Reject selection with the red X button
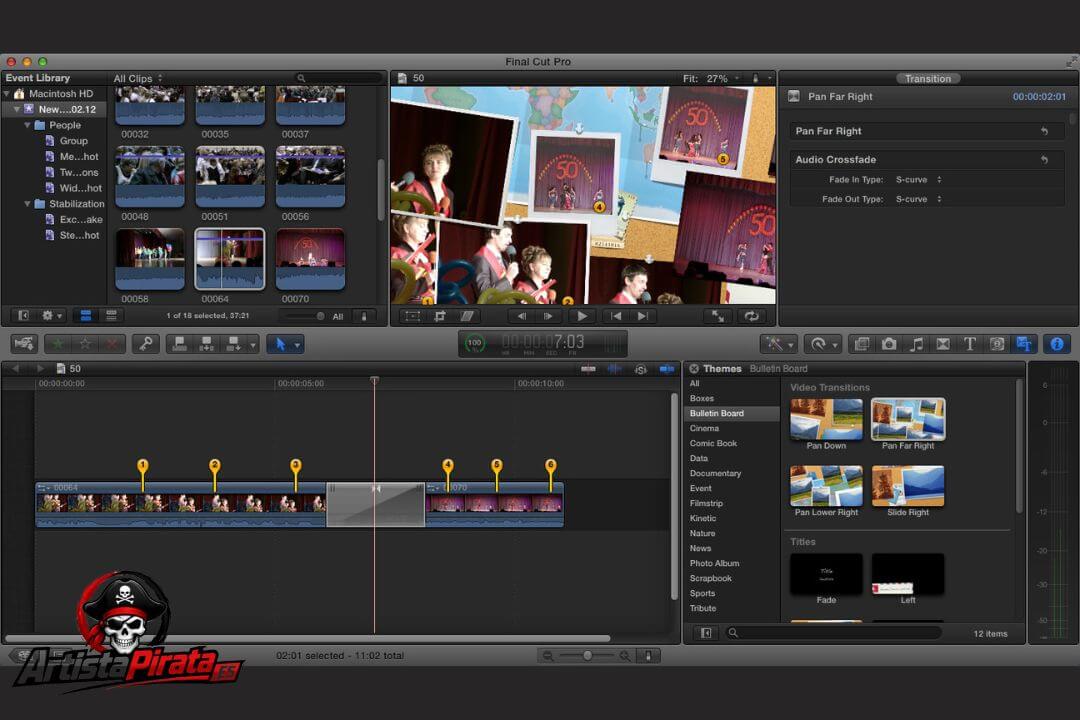 coord(112,343)
